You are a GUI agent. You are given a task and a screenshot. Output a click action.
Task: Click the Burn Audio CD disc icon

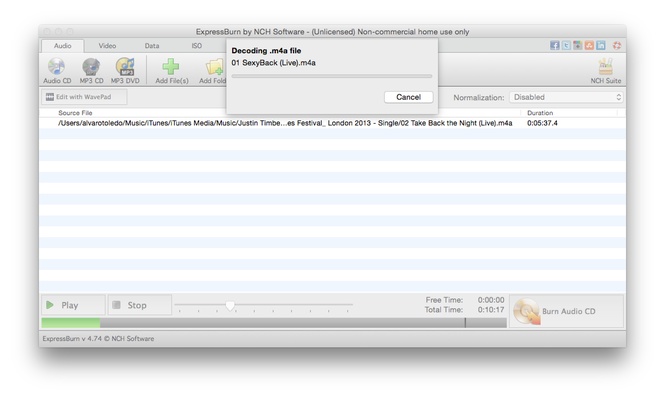(x=526, y=311)
